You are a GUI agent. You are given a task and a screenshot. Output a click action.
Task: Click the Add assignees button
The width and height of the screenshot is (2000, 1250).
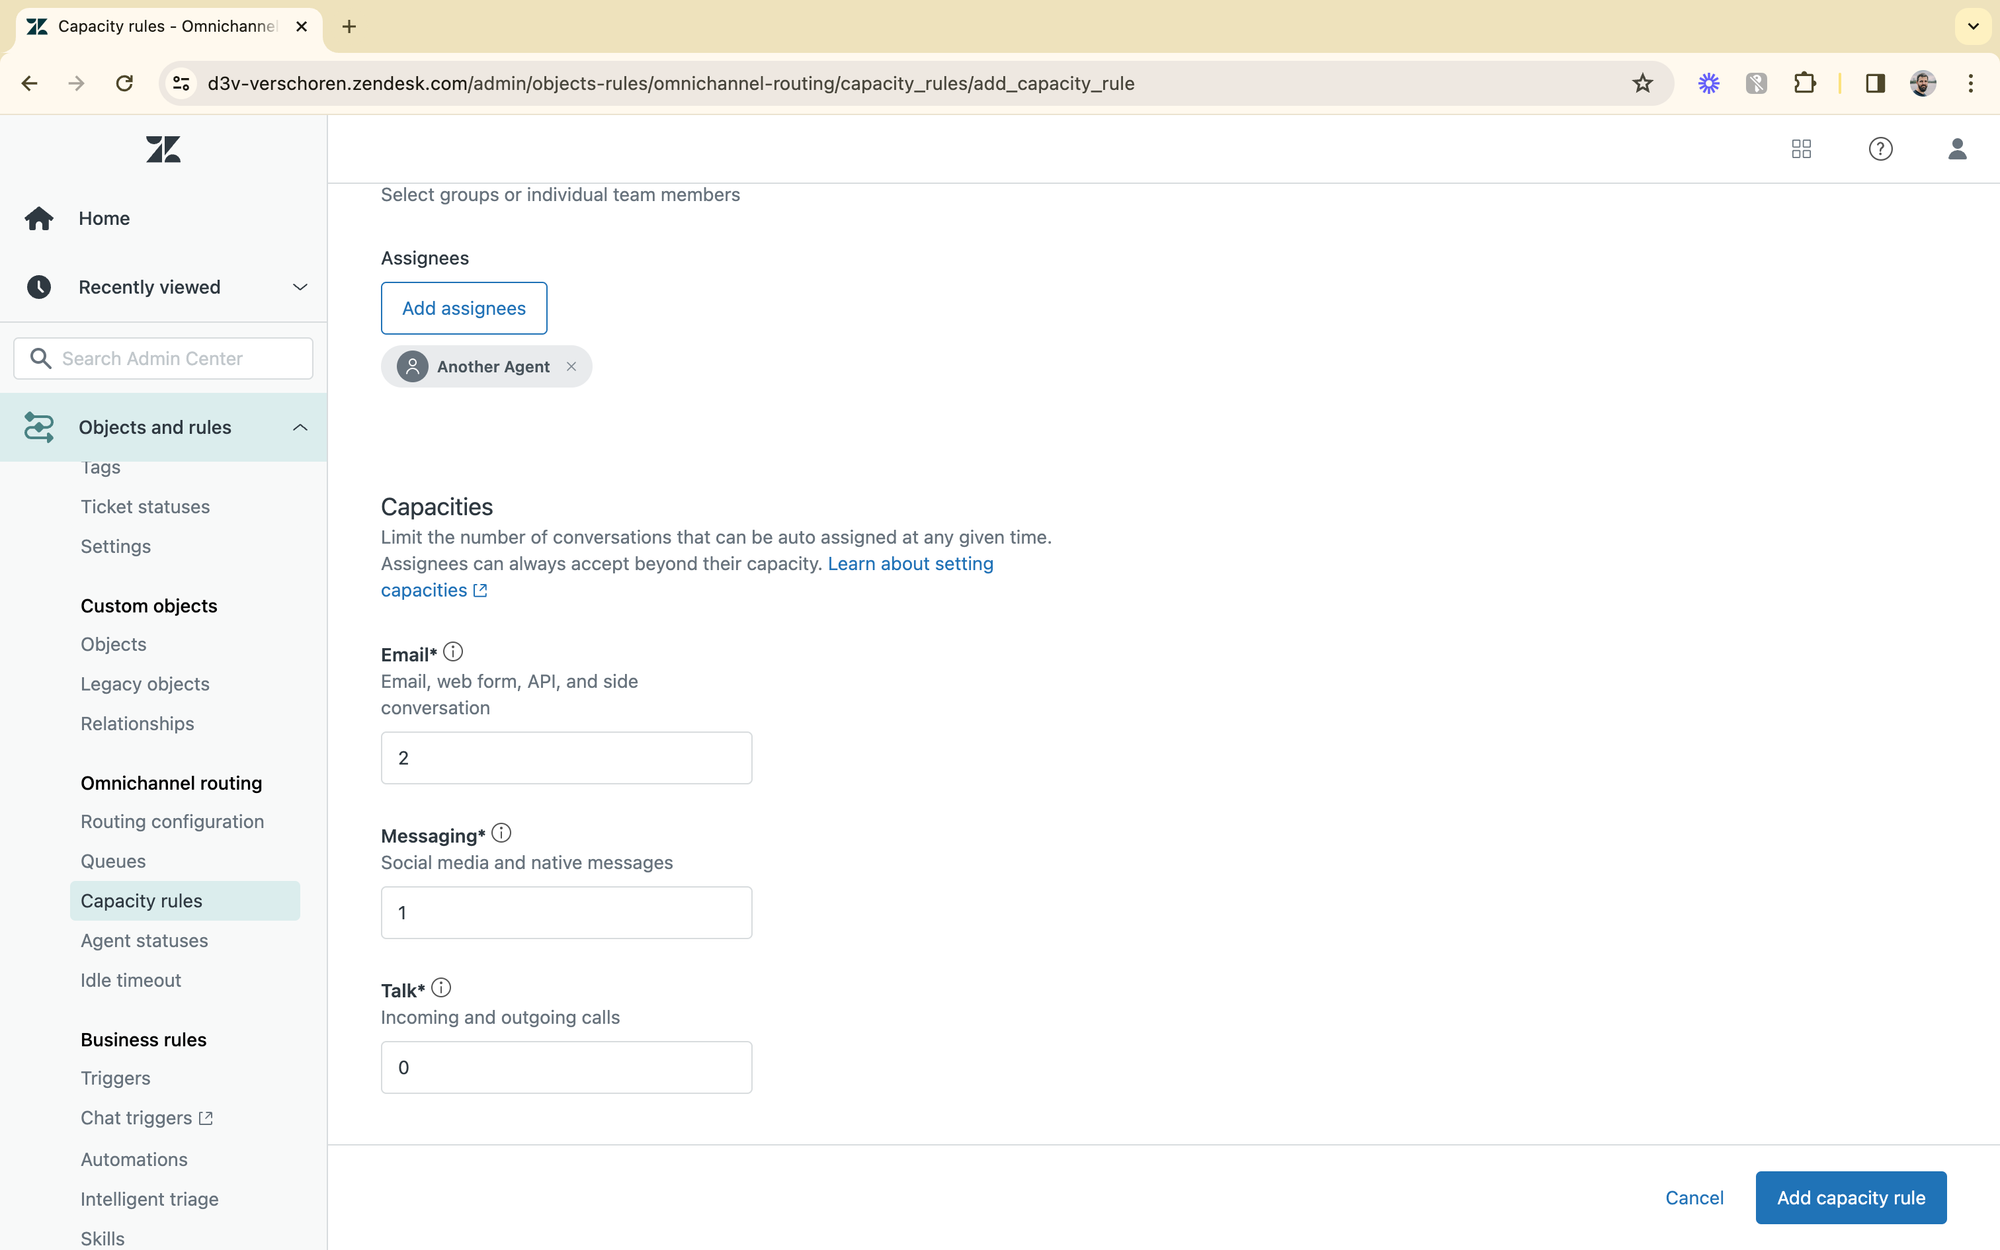pyautogui.click(x=463, y=308)
